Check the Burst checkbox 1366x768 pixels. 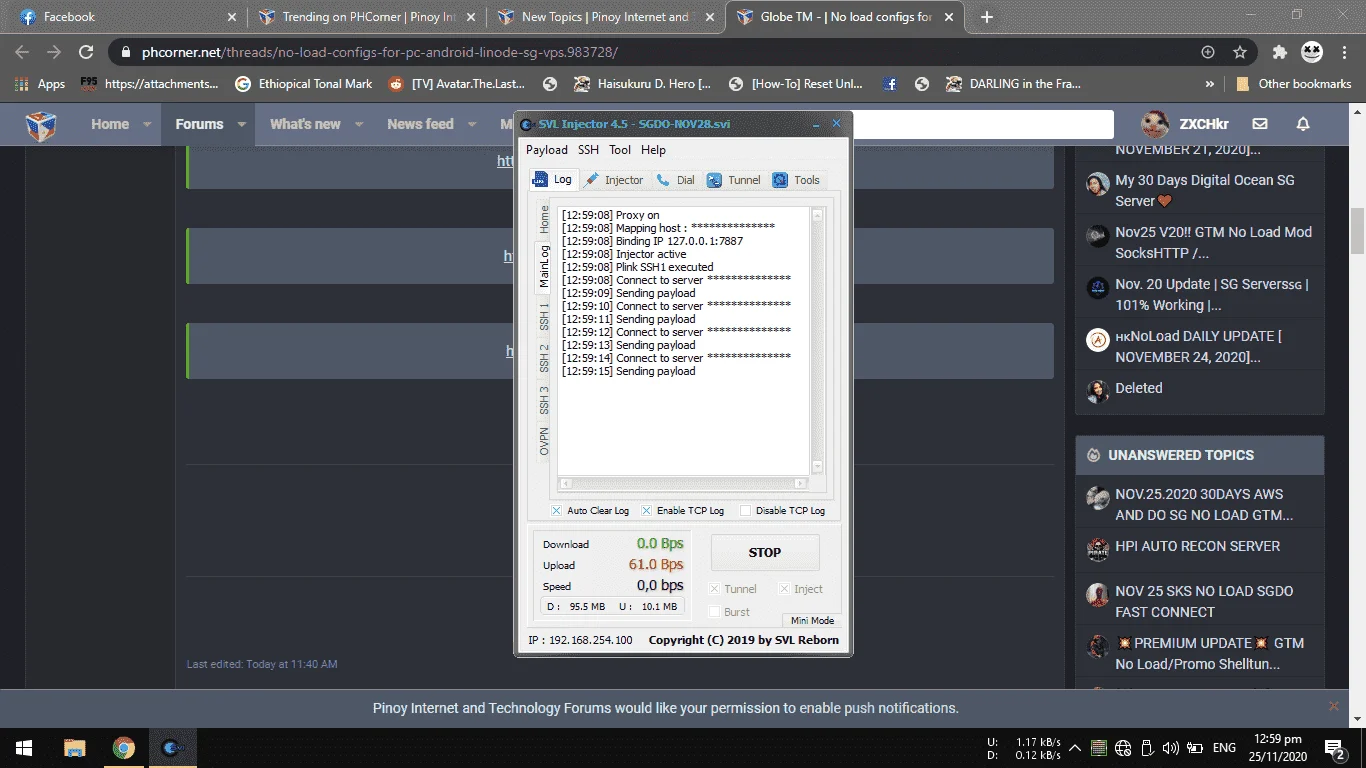(x=714, y=612)
